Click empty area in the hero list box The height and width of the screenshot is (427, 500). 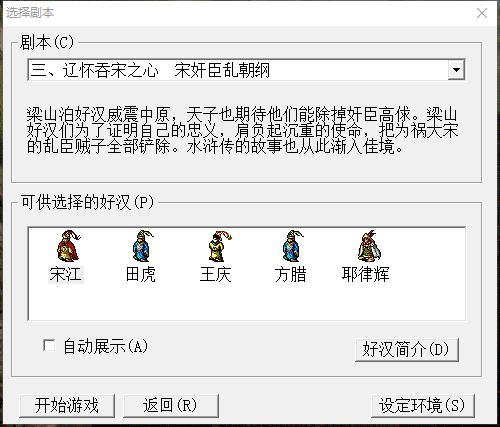[247, 302]
